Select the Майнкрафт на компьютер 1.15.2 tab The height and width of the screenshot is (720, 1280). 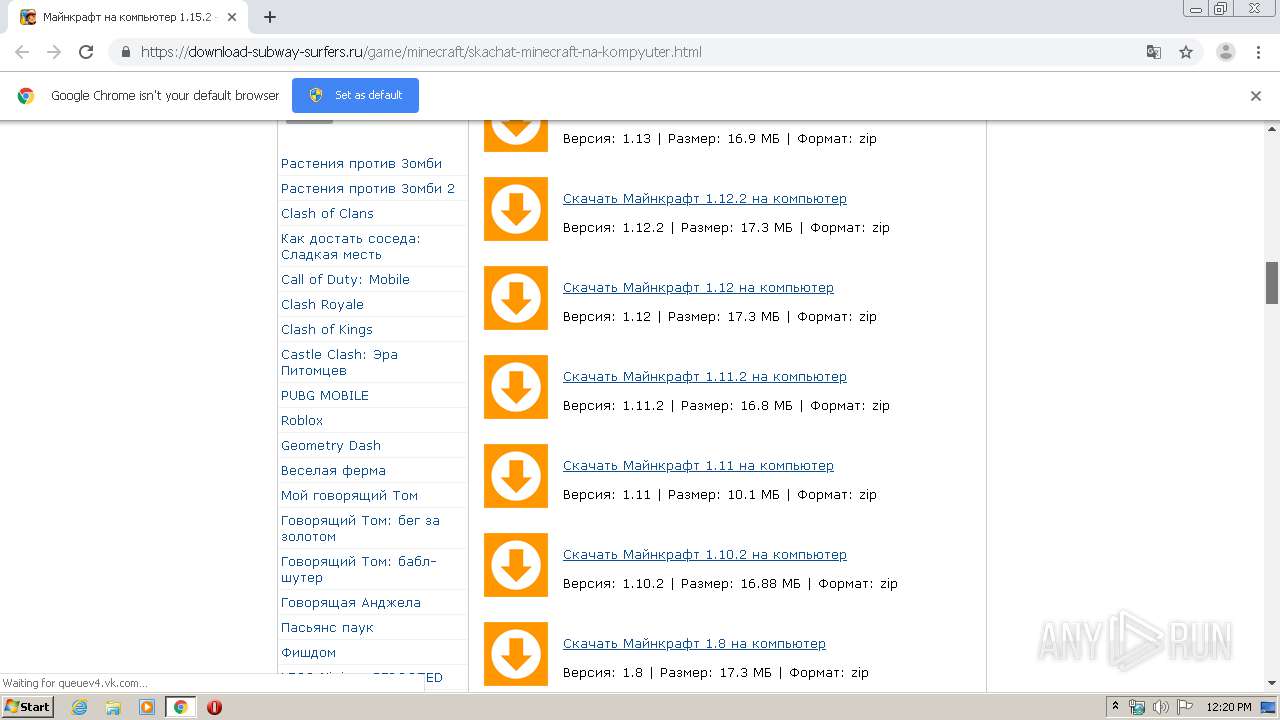[127, 17]
